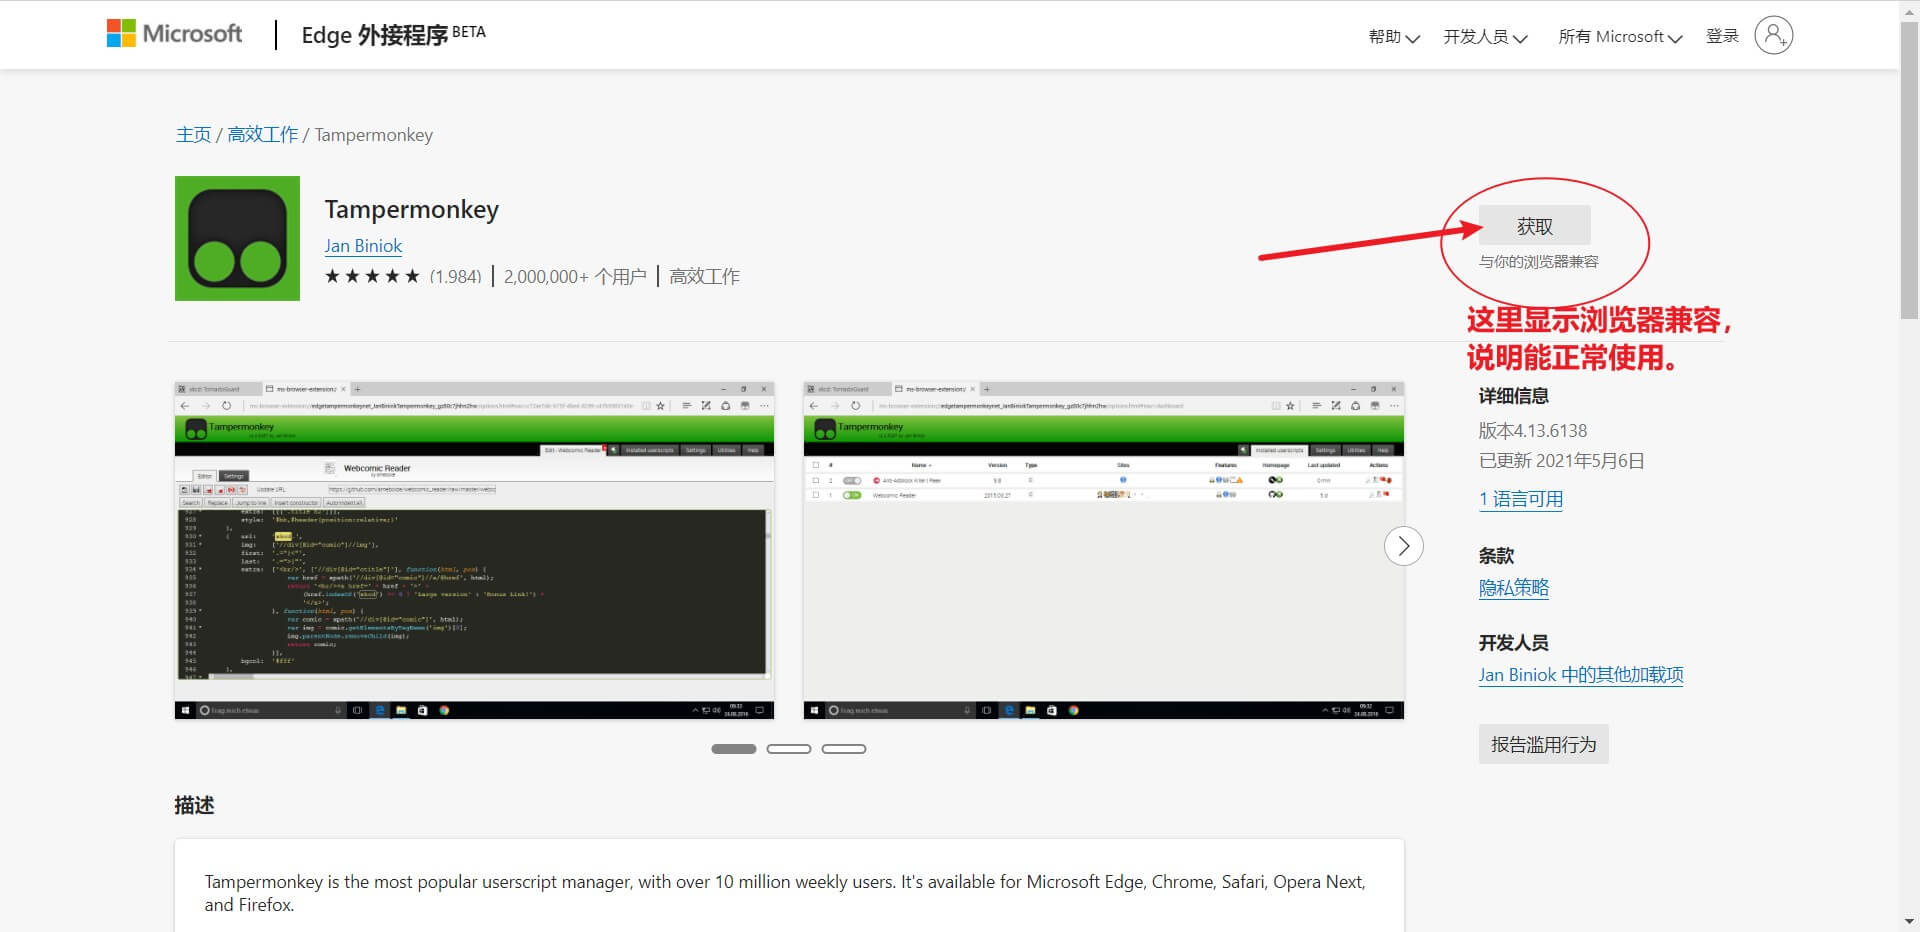The width and height of the screenshot is (1920, 932).
Task: Expand the 开发人员 dropdown menu
Action: [1485, 37]
